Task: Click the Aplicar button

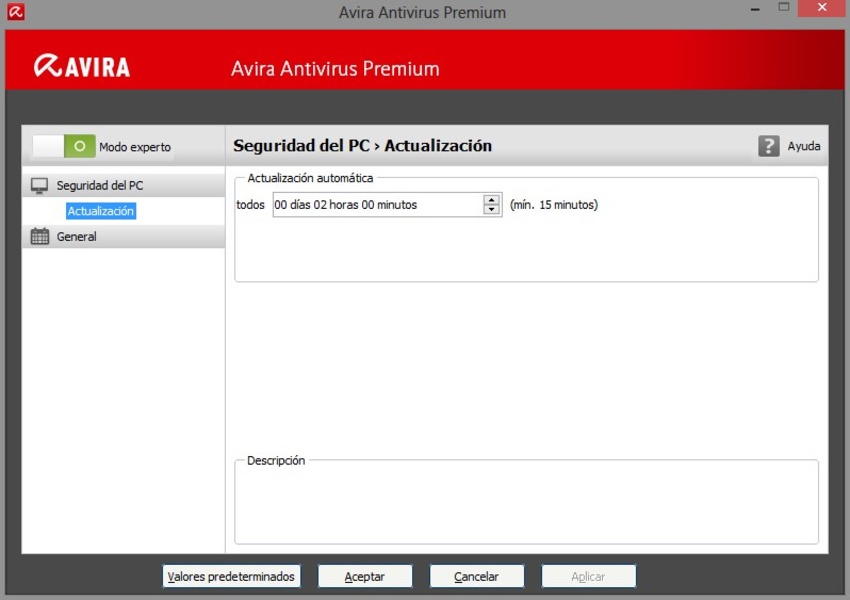Action: point(588,577)
